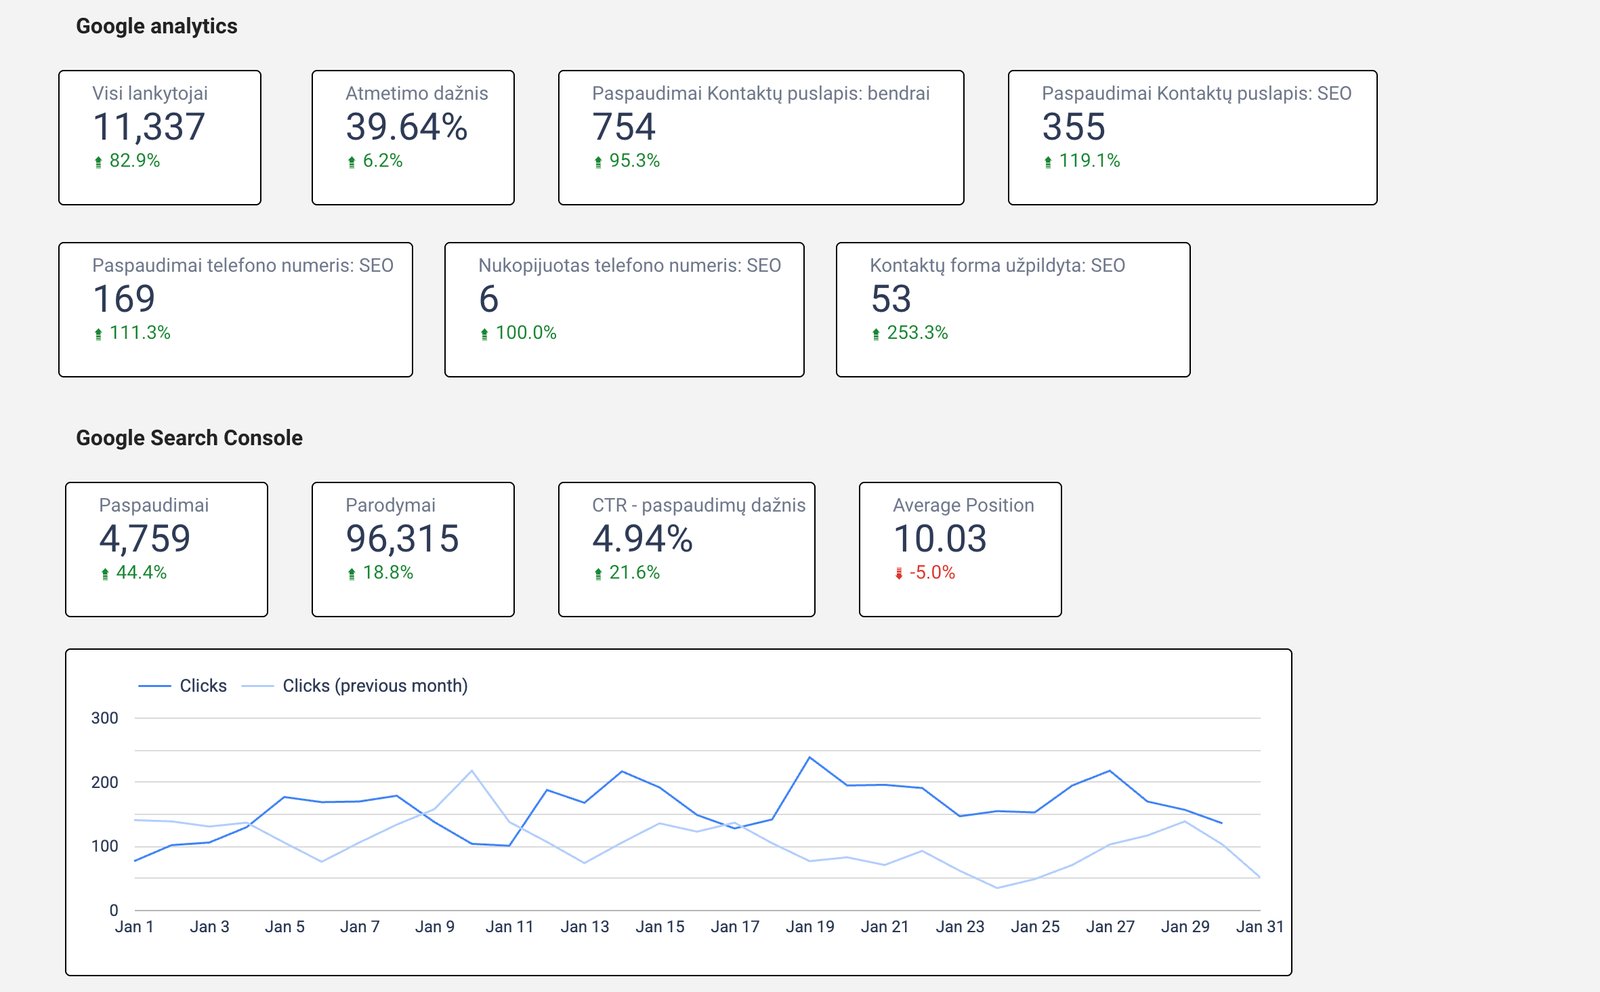This screenshot has height=992, width=1600.
Task: Click the 'Jan 19' label on the x-axis
Action: click(x=810, y=927)
